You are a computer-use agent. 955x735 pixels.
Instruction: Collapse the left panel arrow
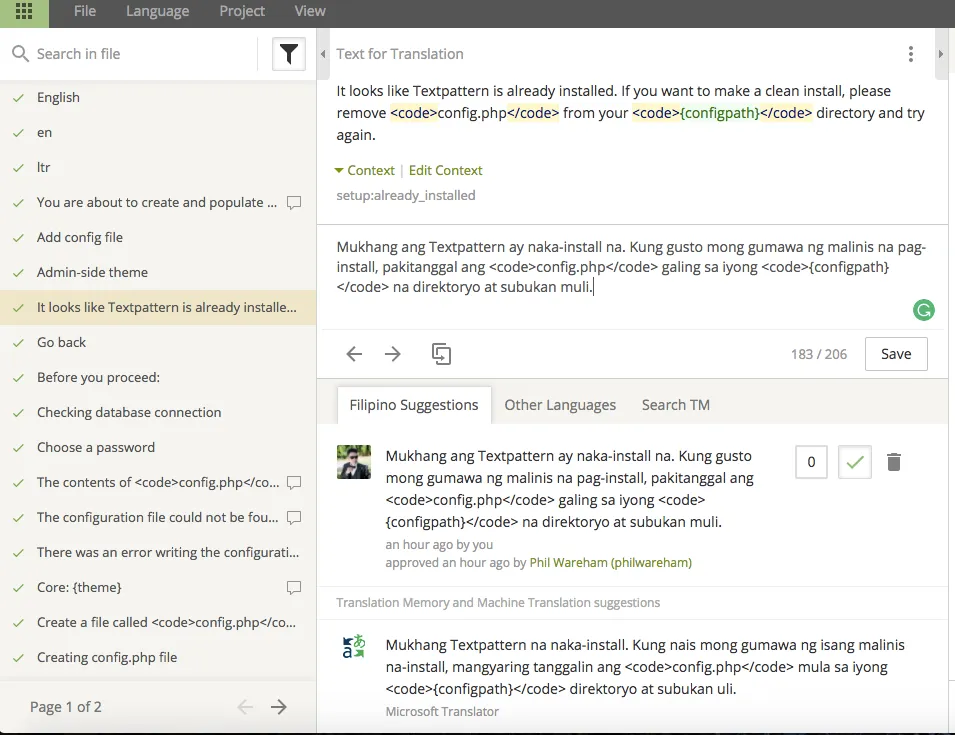coord(323,54)
